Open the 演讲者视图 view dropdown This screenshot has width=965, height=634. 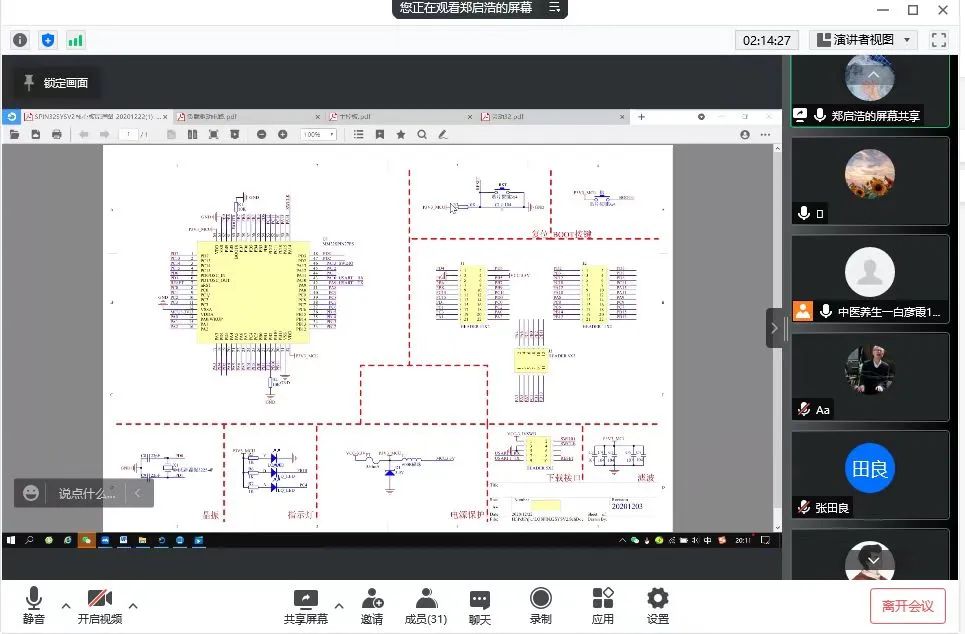coord(863,40)
